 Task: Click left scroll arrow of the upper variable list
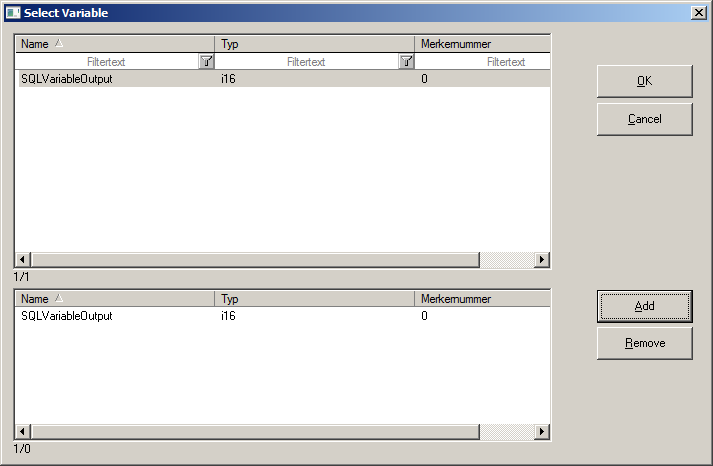[22, 260]
